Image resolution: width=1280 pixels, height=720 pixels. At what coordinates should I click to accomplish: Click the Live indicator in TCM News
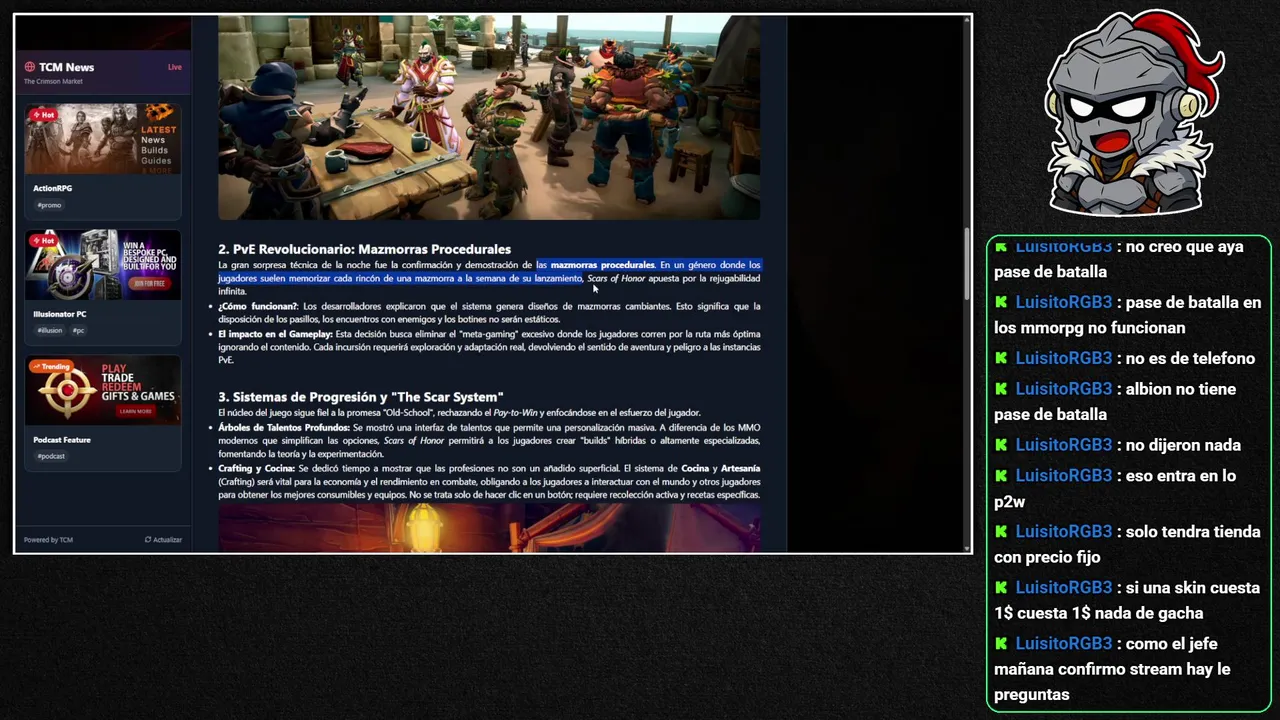click(x=175, y=67)
